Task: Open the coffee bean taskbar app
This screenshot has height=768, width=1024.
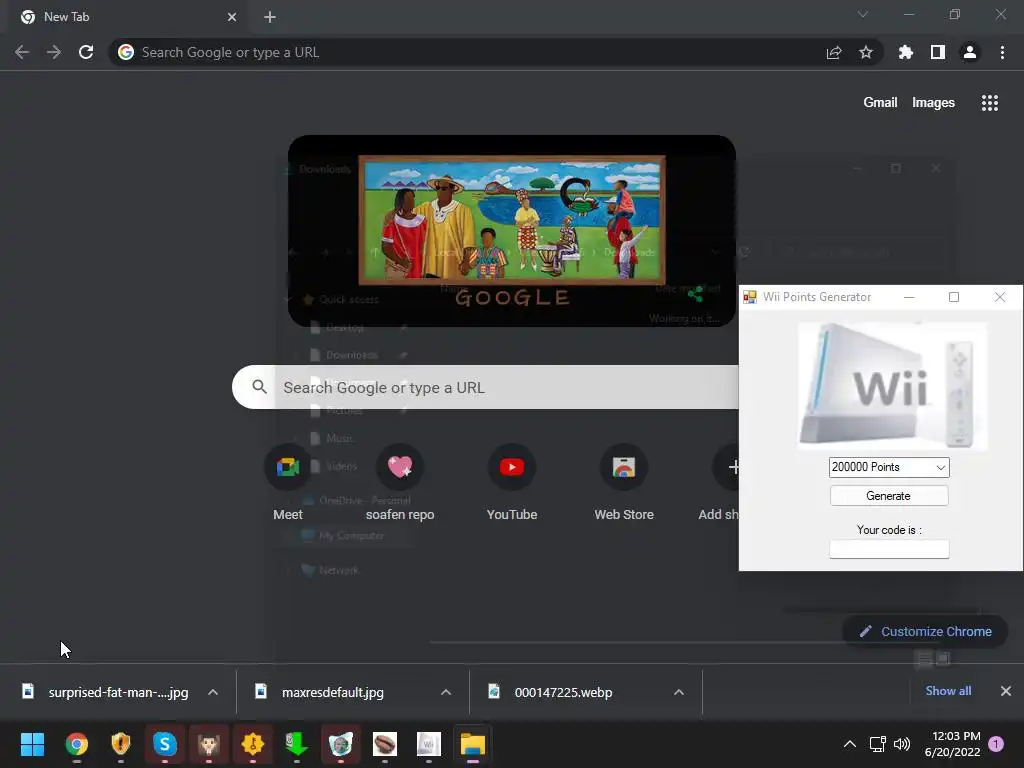Action: point(385,744)
